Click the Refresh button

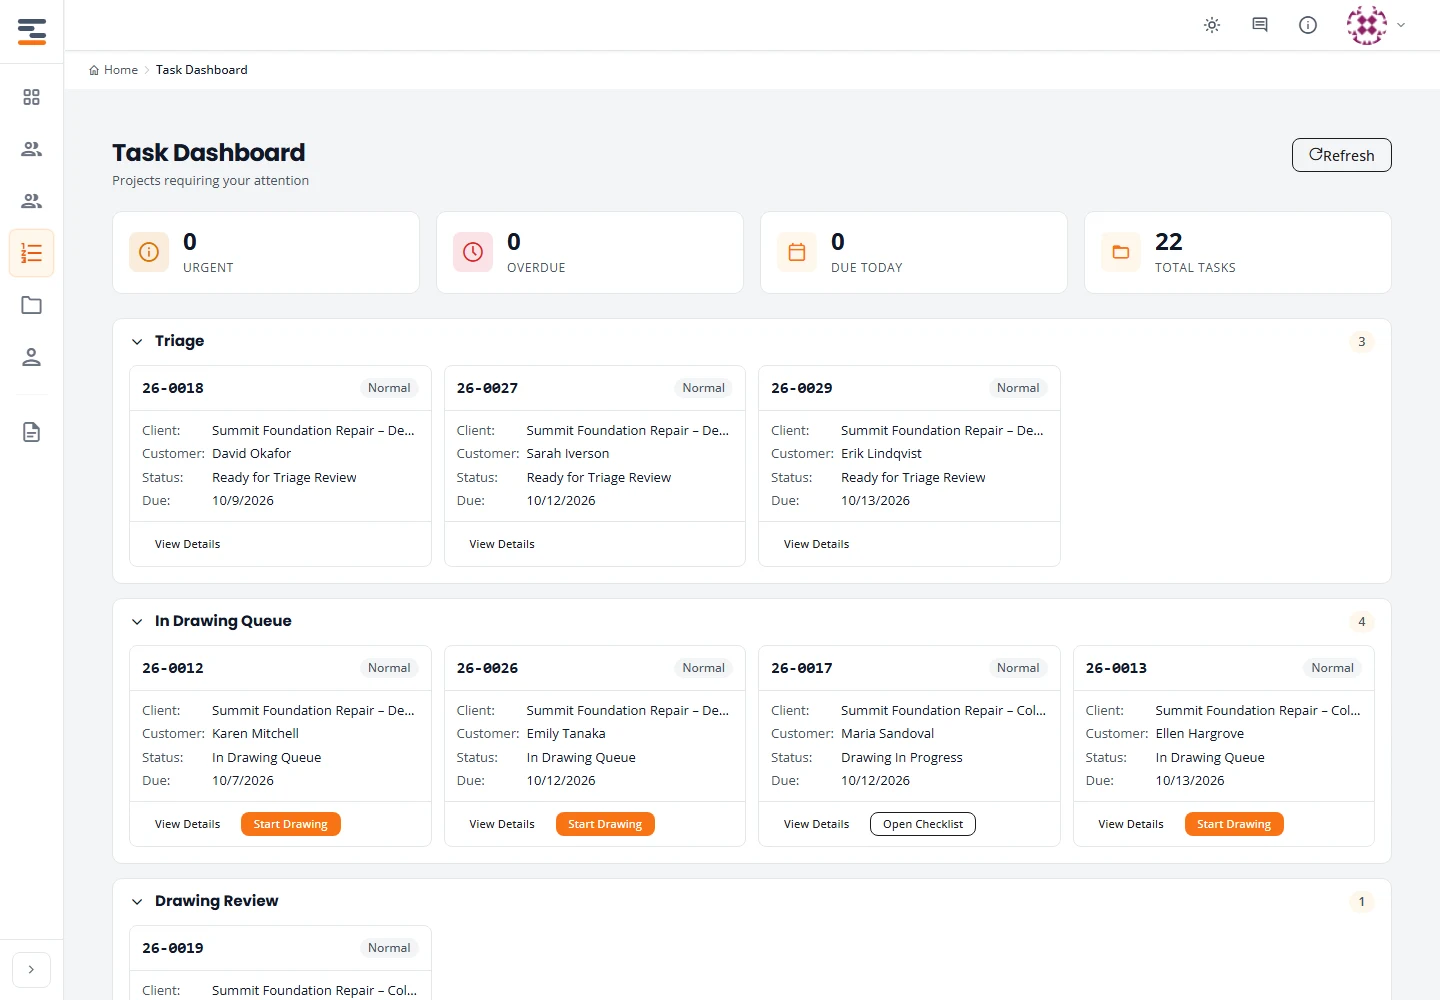pos(1341,155)
